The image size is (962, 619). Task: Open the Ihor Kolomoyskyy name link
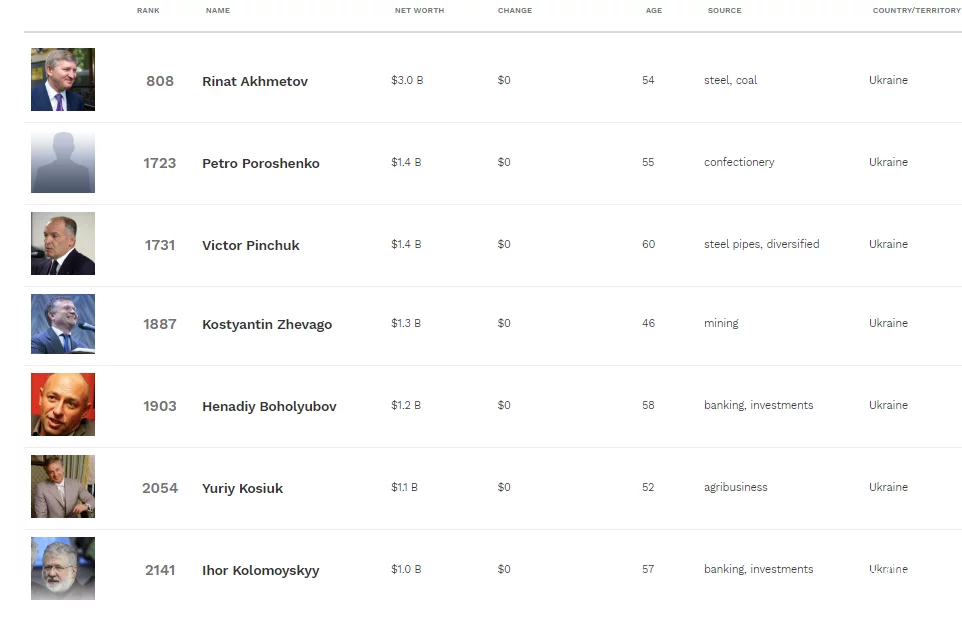click(261, 571)
